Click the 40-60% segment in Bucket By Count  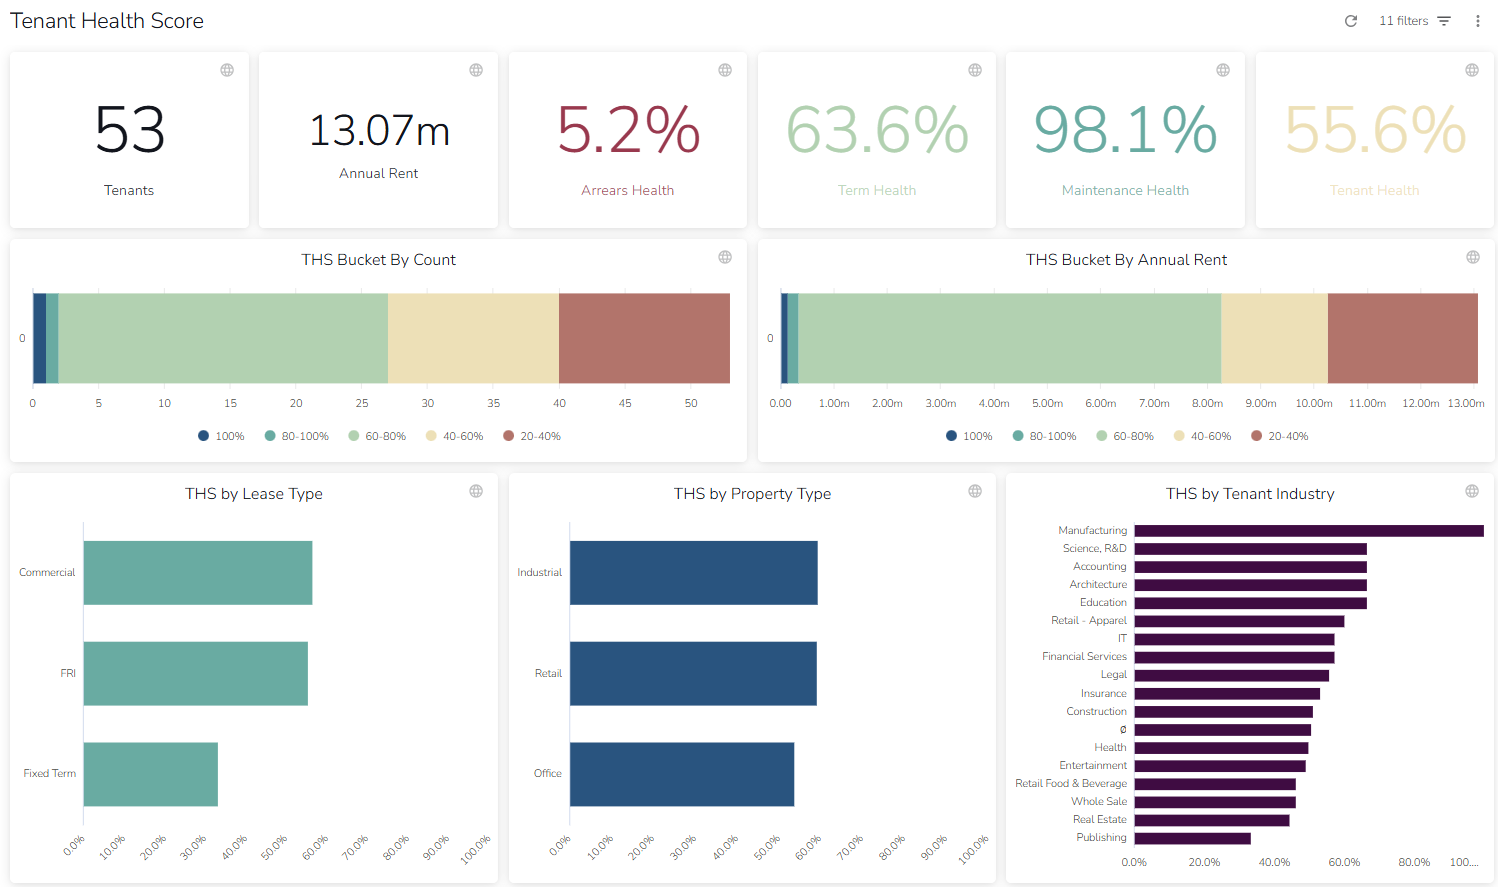point(473,338)
